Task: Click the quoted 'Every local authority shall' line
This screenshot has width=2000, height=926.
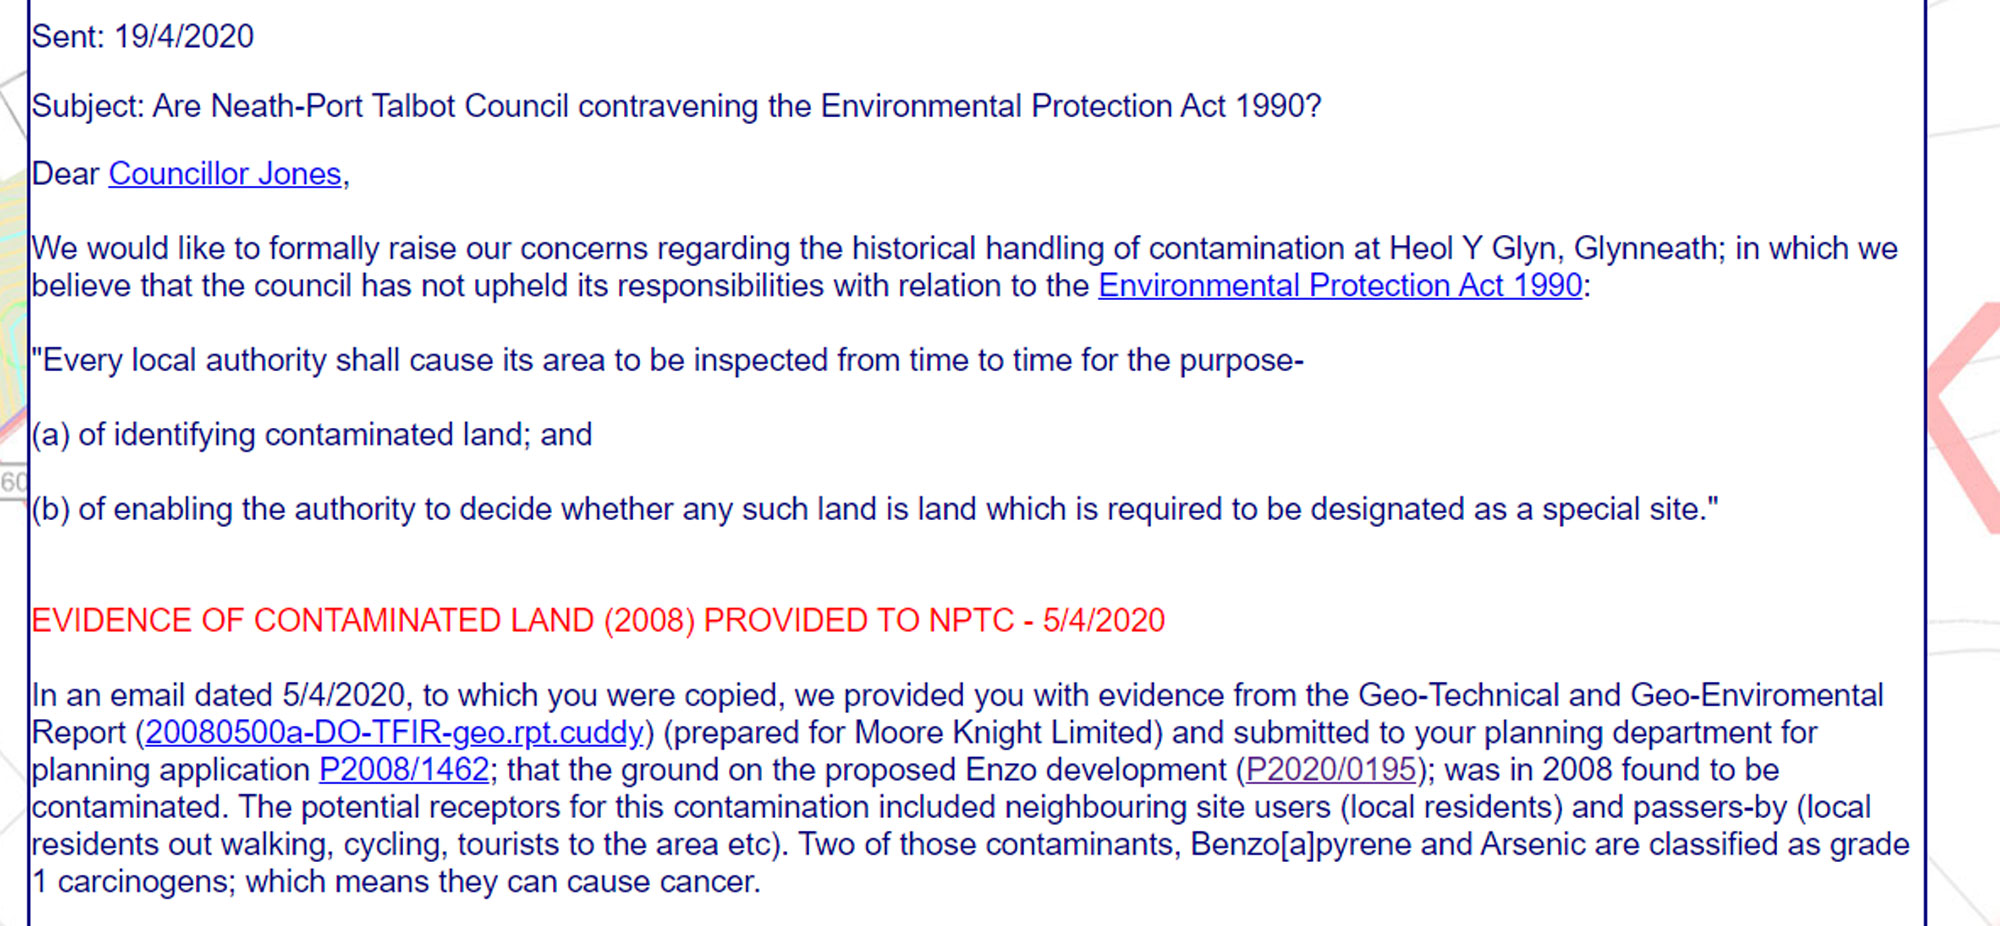Action: [668, 360]
